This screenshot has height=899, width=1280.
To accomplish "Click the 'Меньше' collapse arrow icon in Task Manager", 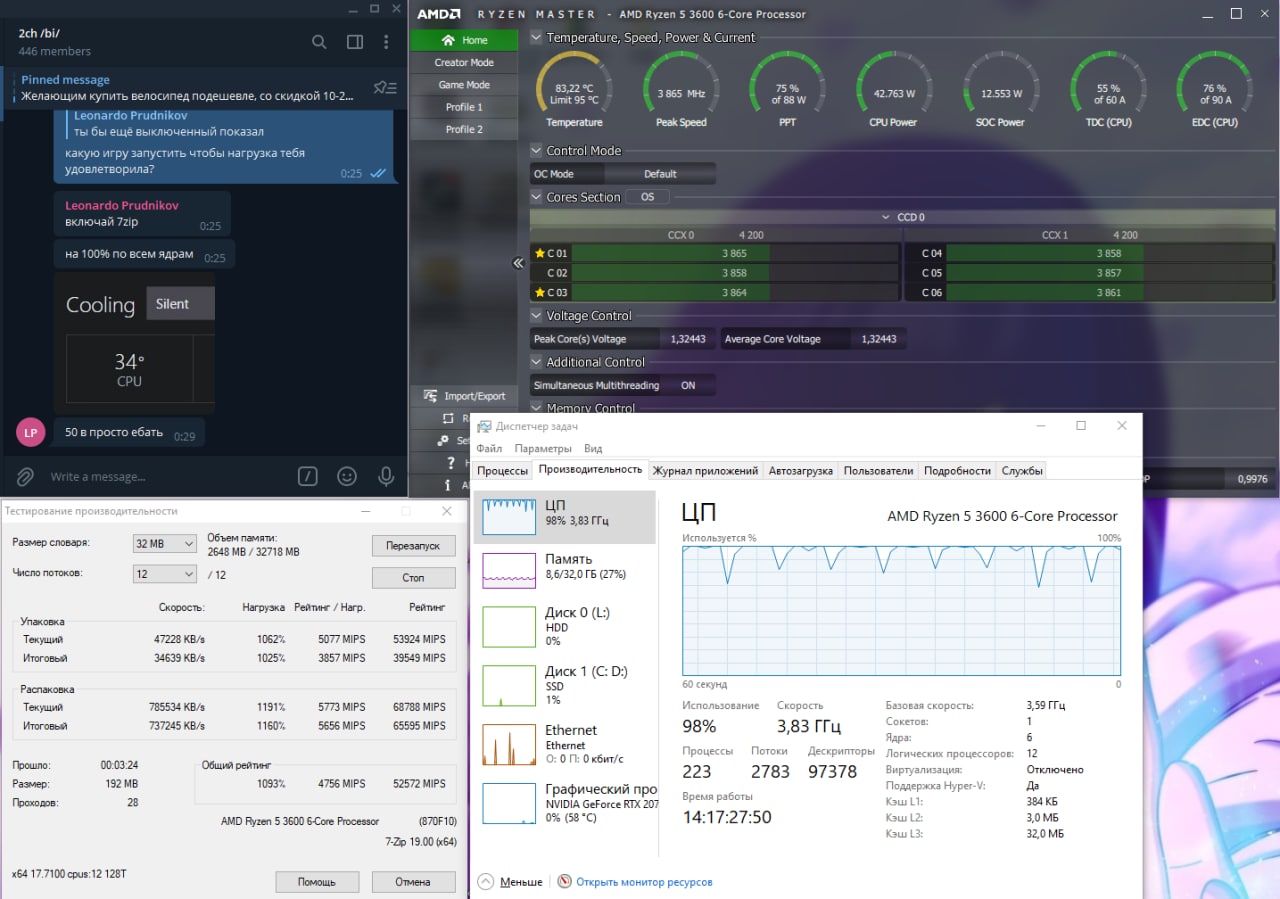I will tap(486, 882).
